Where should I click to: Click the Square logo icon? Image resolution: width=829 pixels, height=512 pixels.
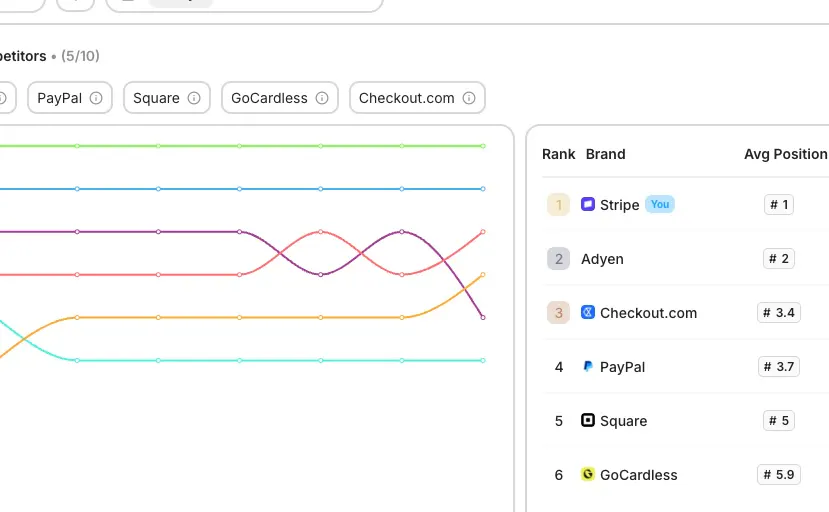(x=588, y=420)
